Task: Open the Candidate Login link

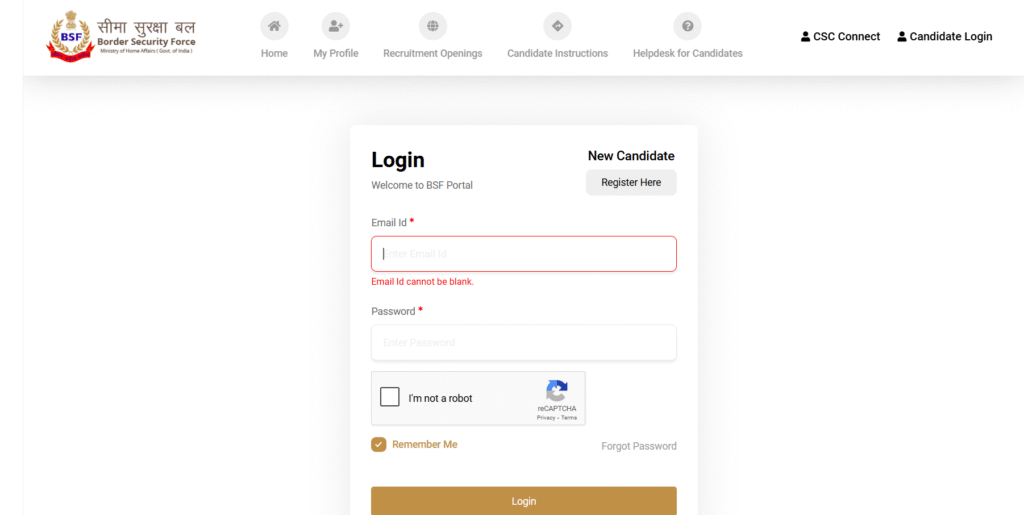Action: (945, 37)
